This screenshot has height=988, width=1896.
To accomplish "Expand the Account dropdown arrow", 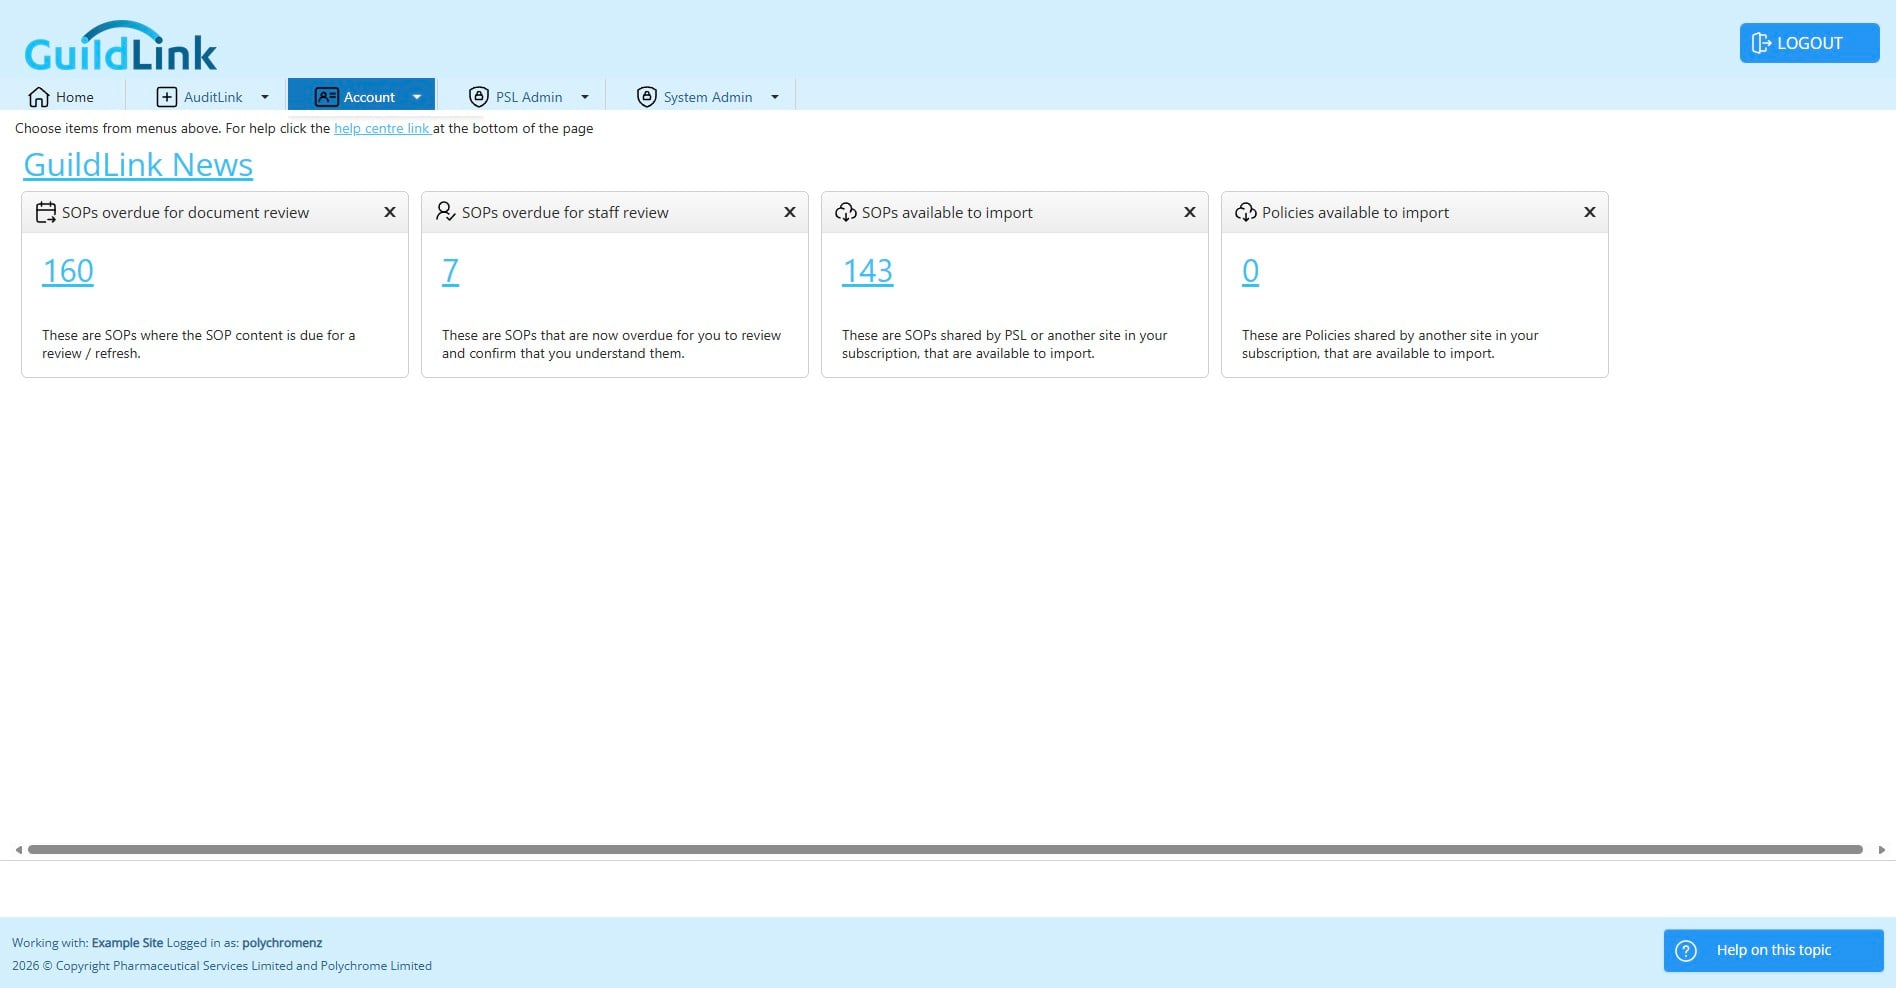I will (x=417, y=97).
